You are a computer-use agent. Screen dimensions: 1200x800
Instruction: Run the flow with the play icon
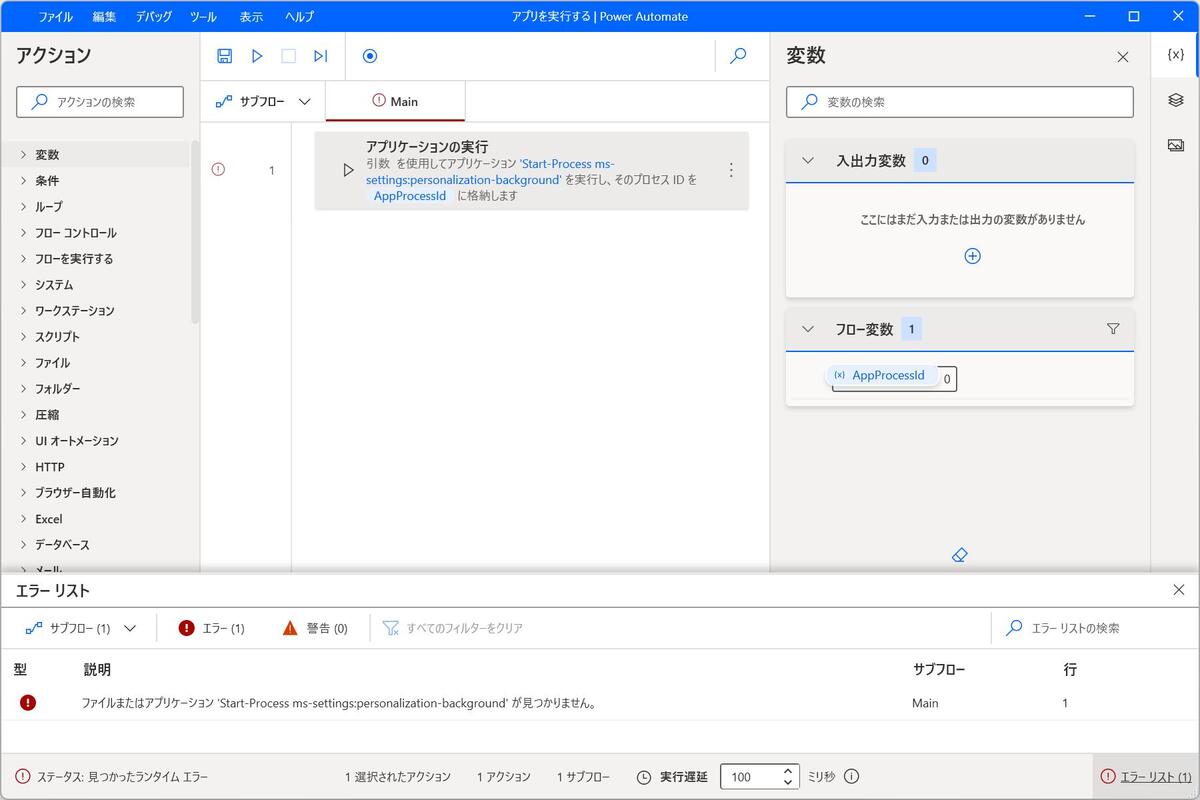257,56
